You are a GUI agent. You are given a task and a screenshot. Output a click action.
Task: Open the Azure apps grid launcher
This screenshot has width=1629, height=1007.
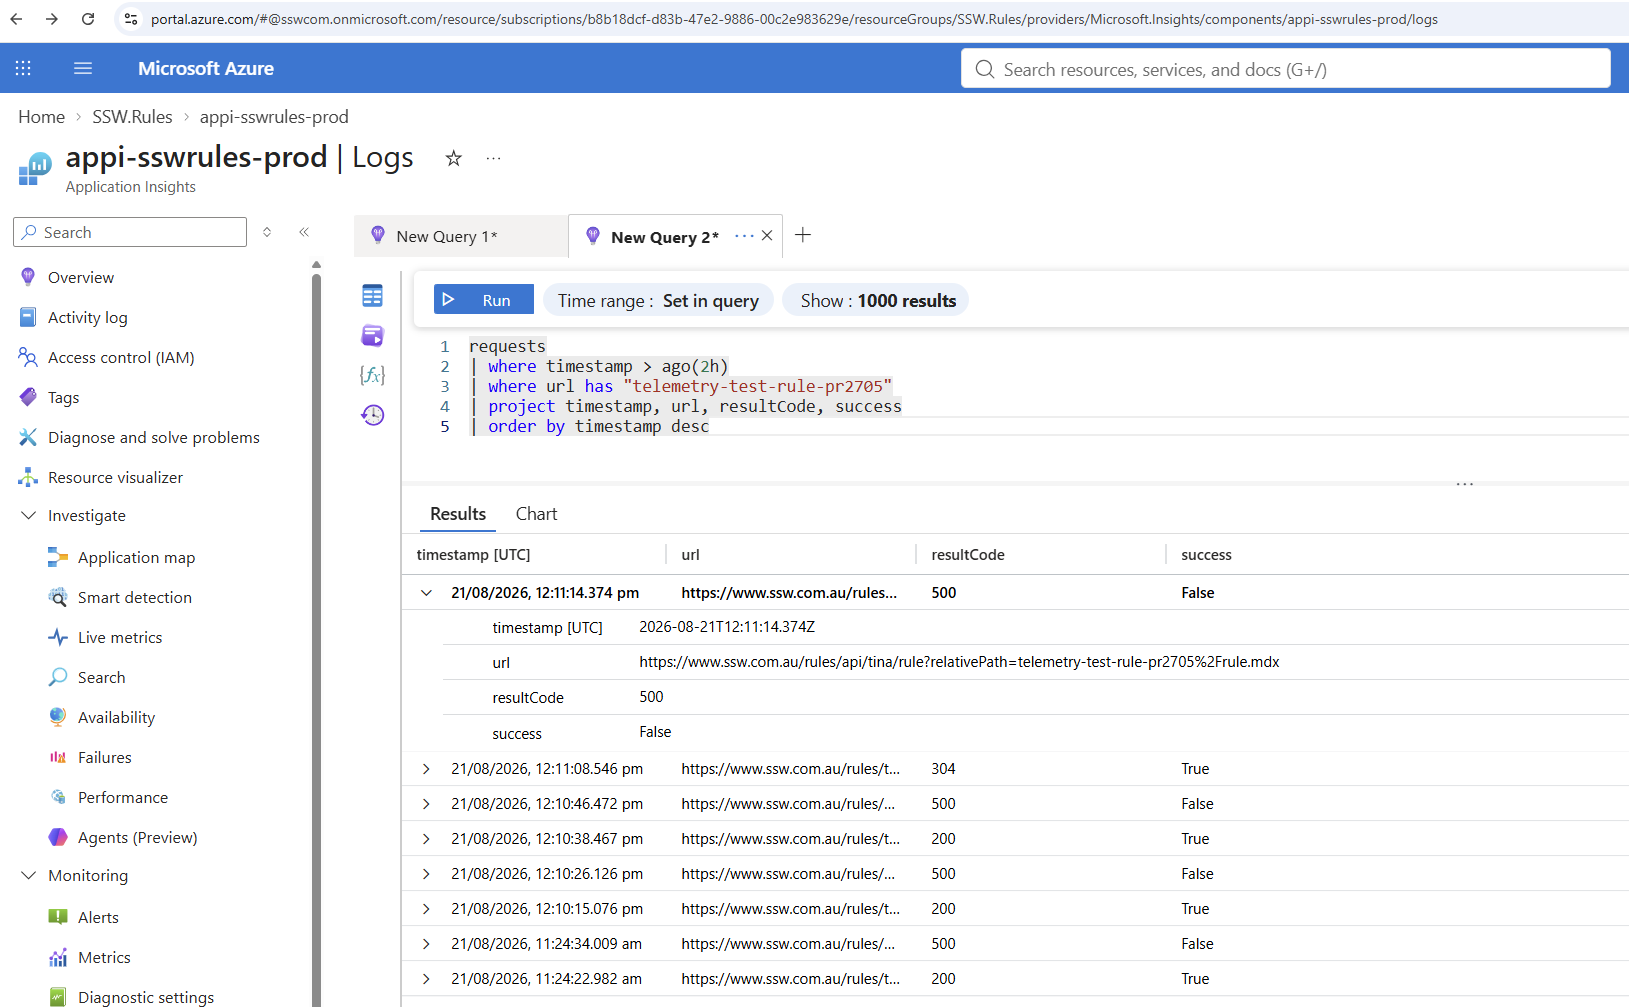tap(23, 68)
